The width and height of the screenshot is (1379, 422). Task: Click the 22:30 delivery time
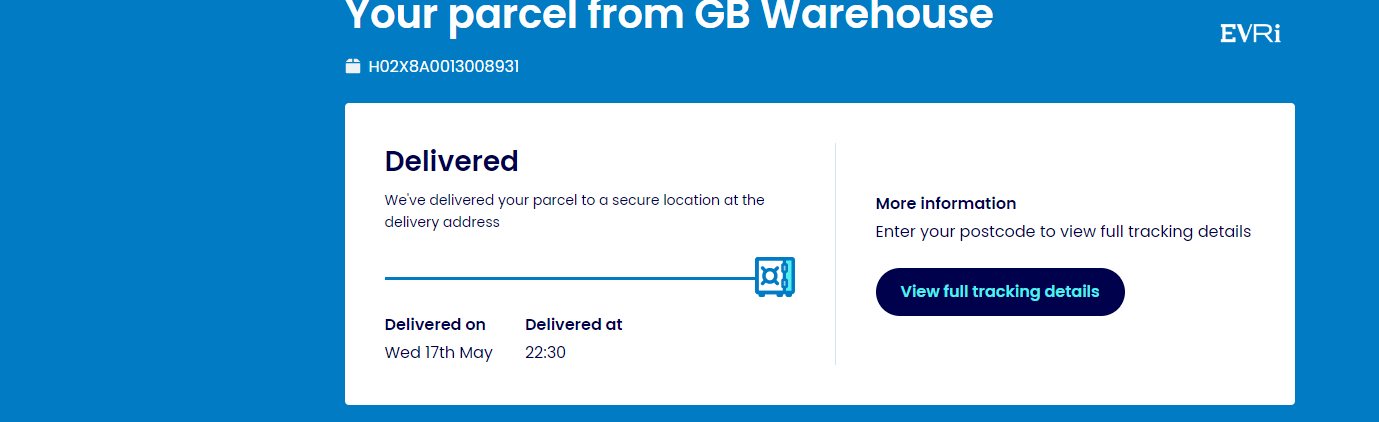[545, 352]
